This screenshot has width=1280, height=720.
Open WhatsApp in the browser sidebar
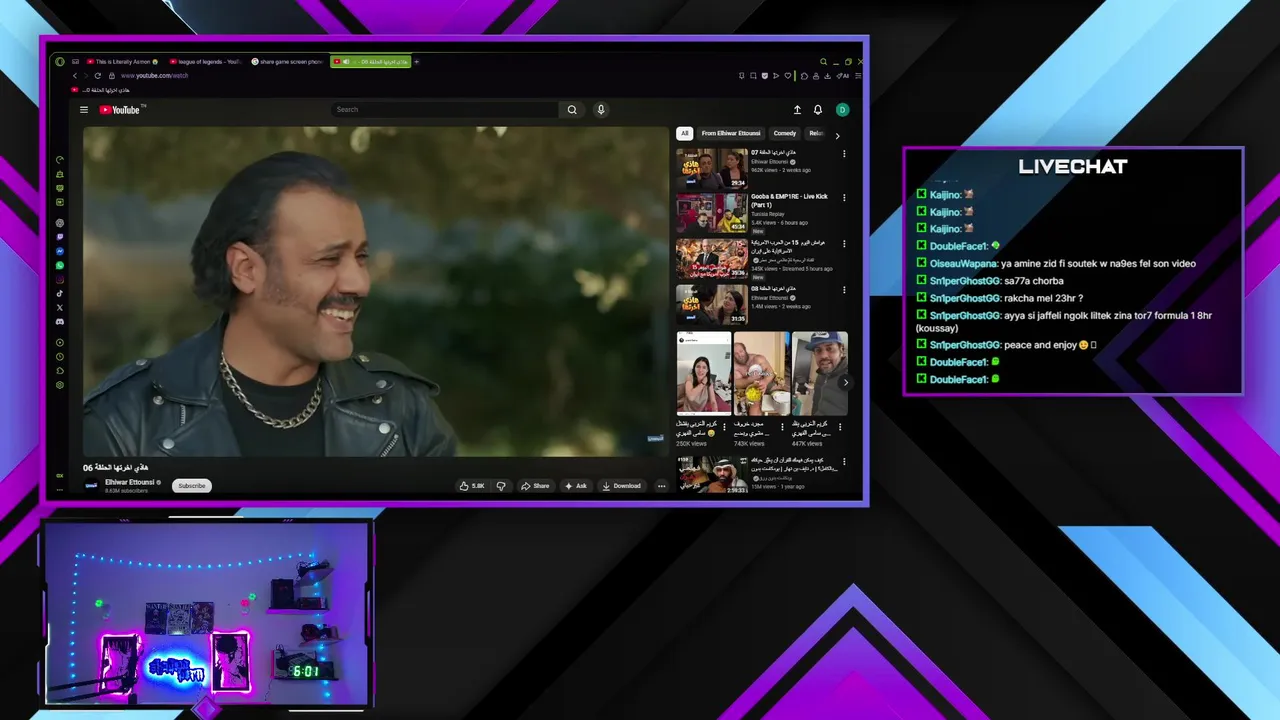tap(60, 265)
